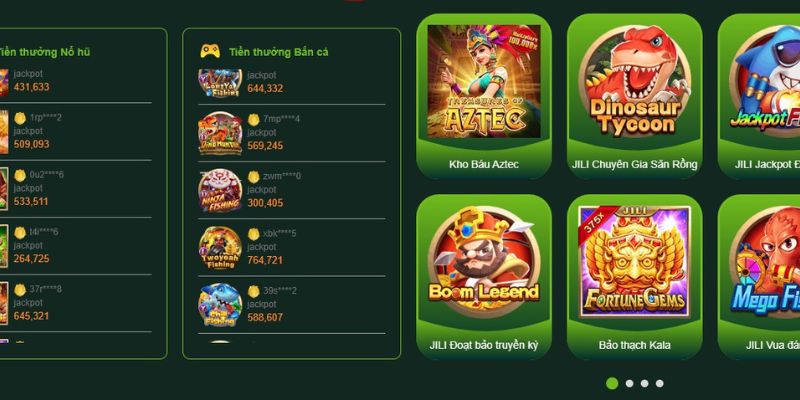Screen dimensions: 800x400
Task: Go to the second carousel page dot
Action: tap(630, 383)
